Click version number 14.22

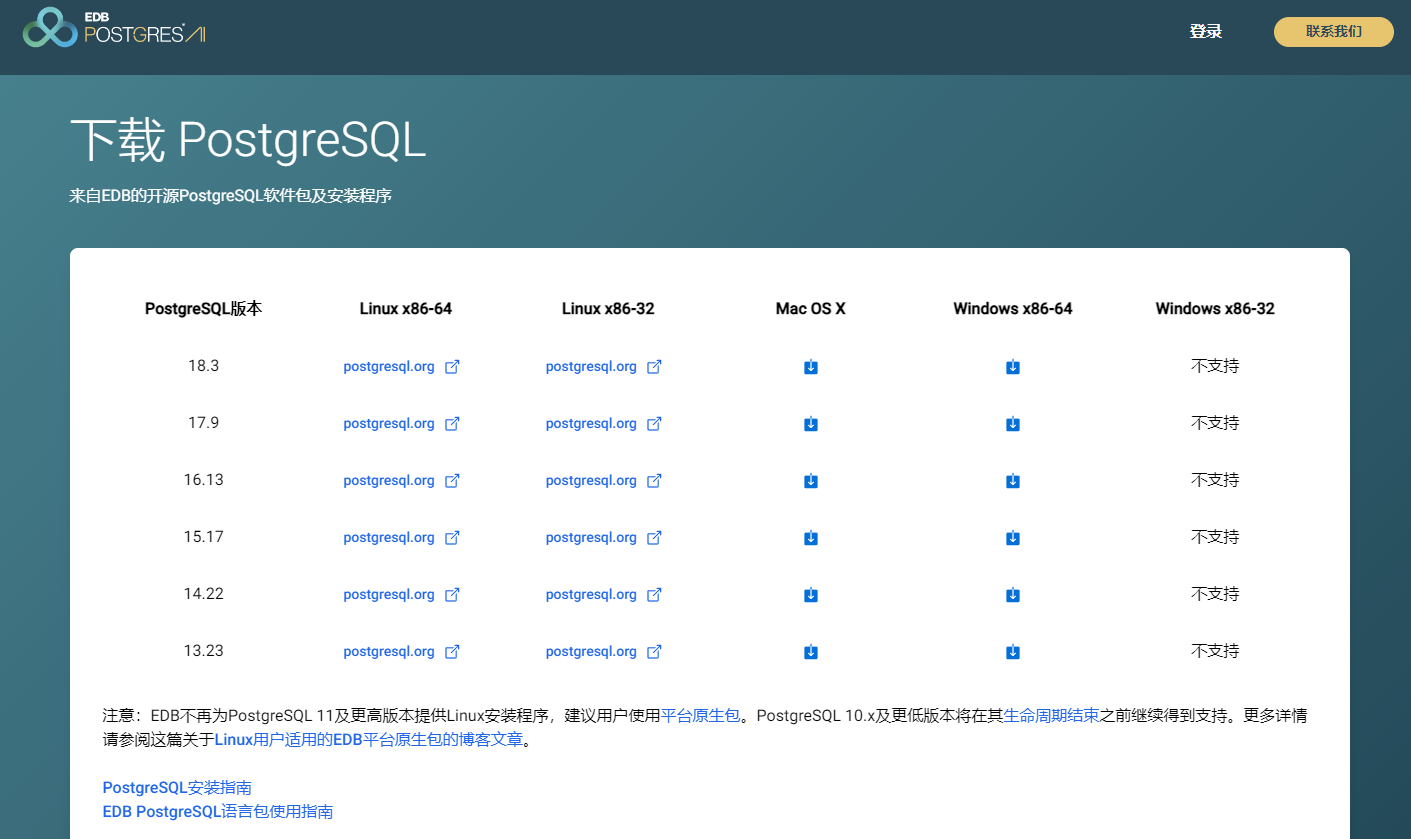[204, 594]
